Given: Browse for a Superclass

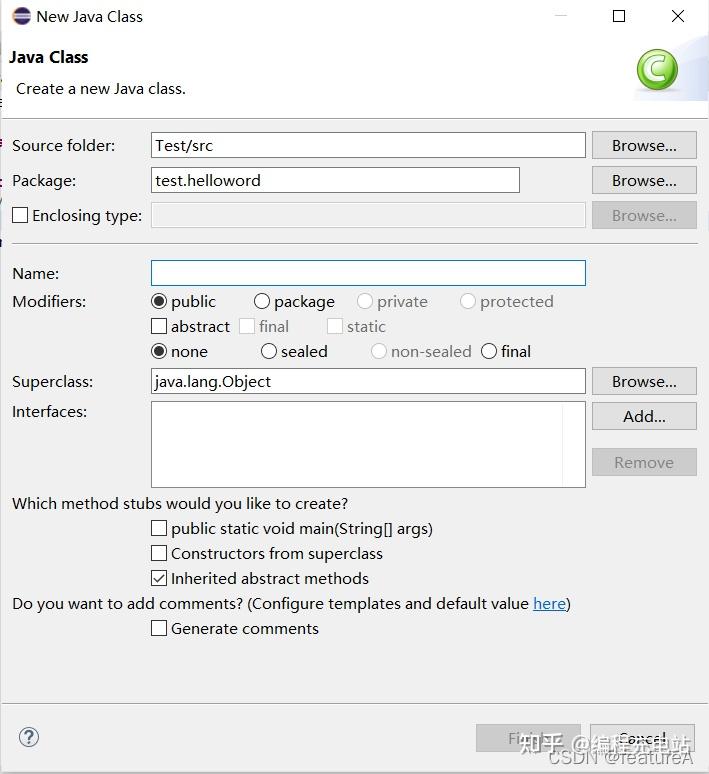Looking at the screenshot, I should click(x=644, y=381).
